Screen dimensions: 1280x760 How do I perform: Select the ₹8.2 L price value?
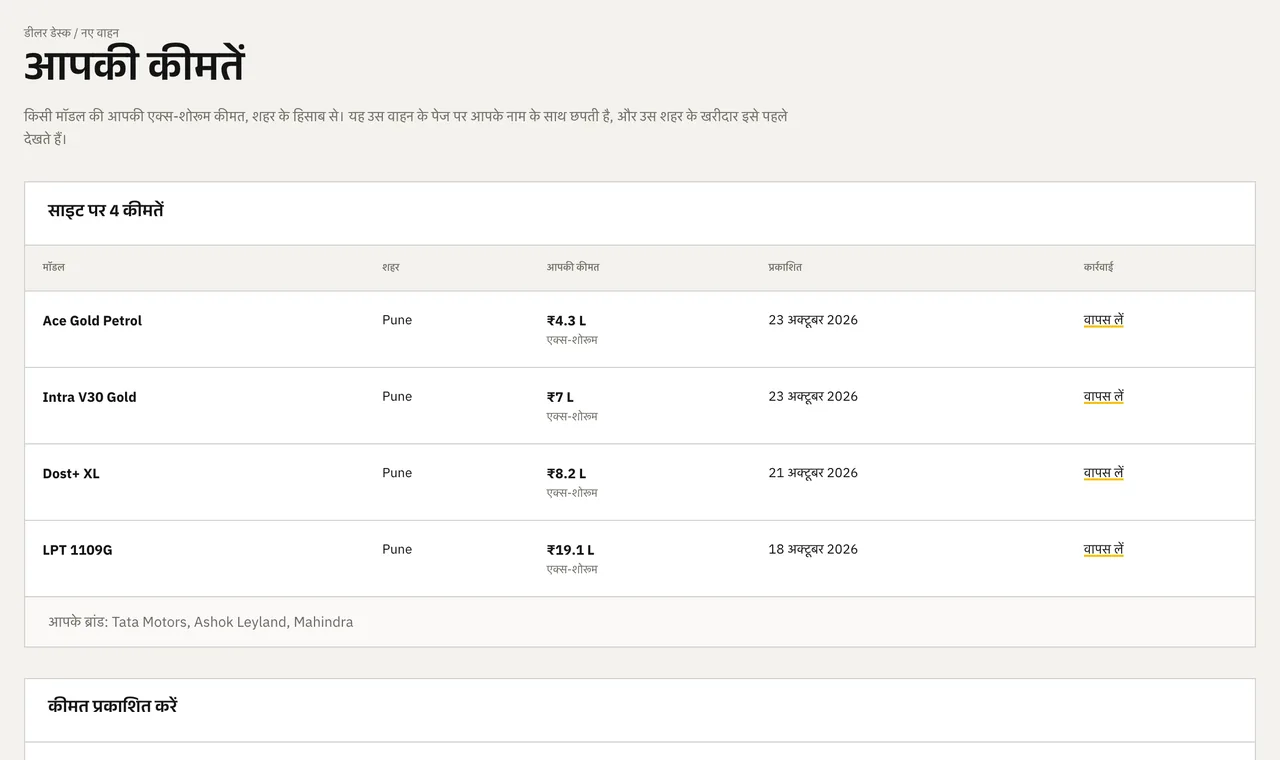pyautogui.click(x=566, y=474)
